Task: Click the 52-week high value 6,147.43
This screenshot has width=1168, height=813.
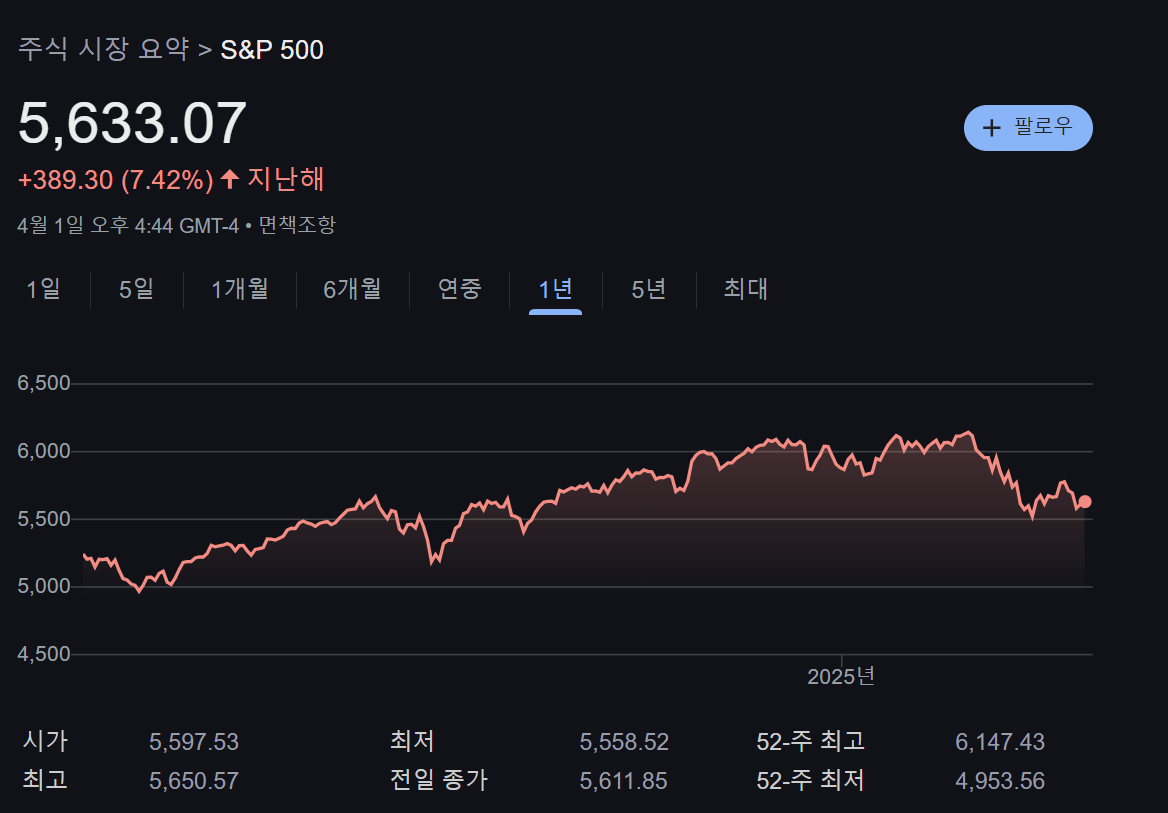Action: (x=1000, y=742)
